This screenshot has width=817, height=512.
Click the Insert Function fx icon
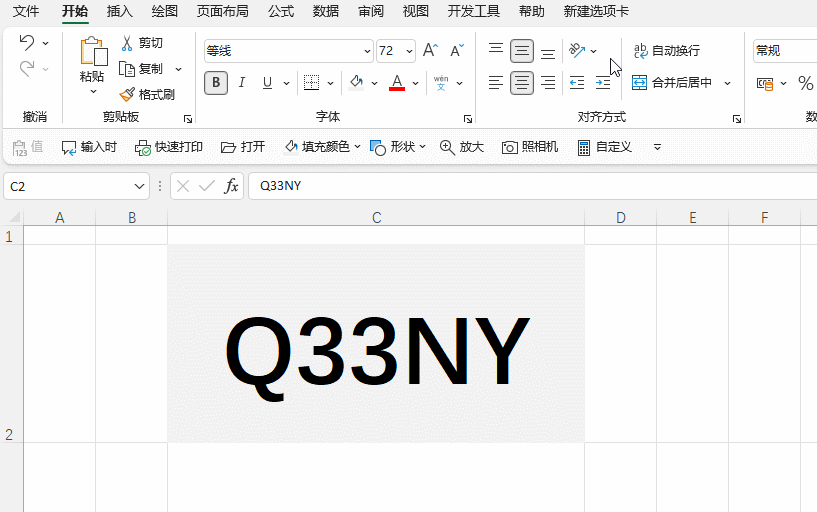[231, 186]
